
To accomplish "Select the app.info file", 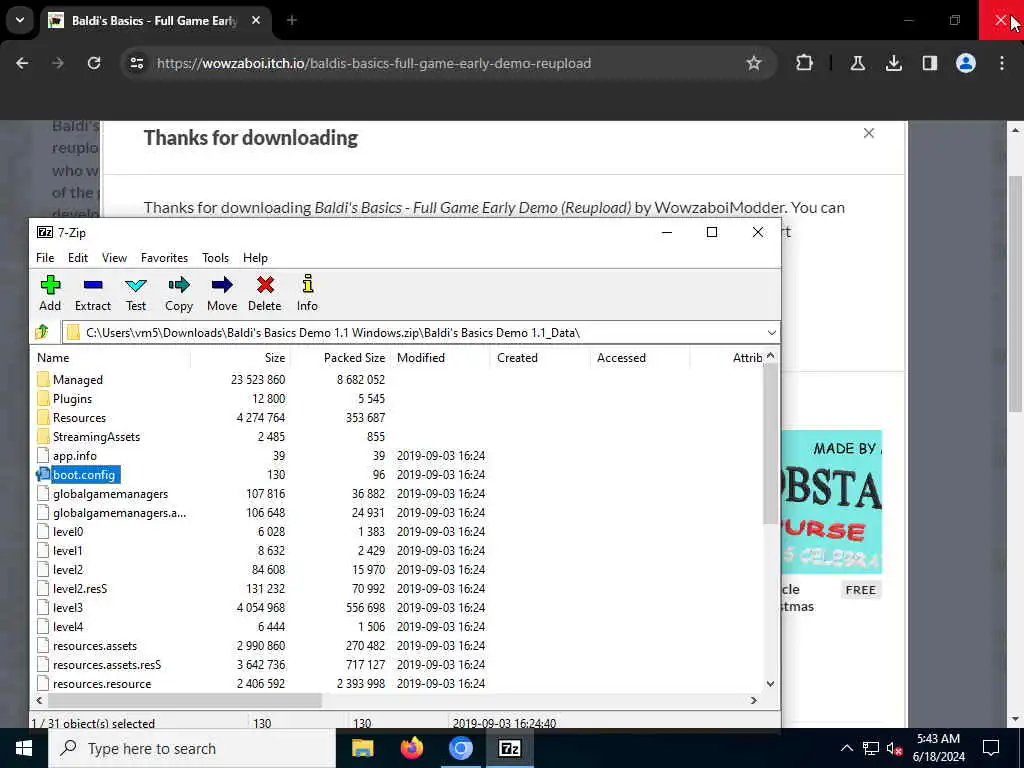I will tap(67, 456).
